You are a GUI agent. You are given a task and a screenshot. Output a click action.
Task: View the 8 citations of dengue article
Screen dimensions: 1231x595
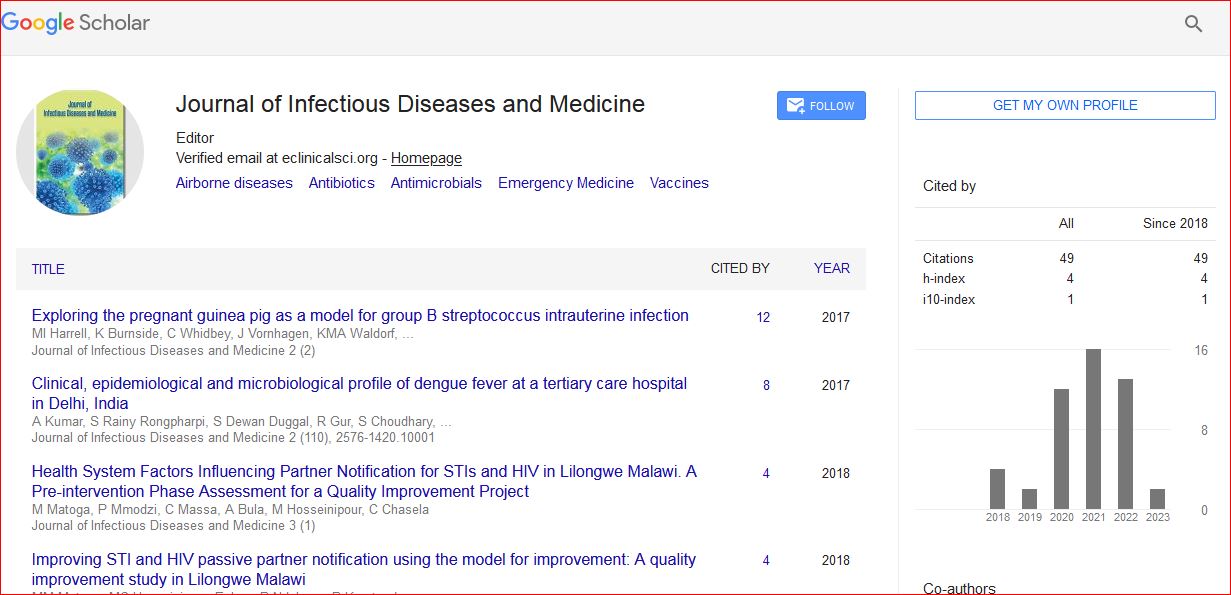click(766, 385)
